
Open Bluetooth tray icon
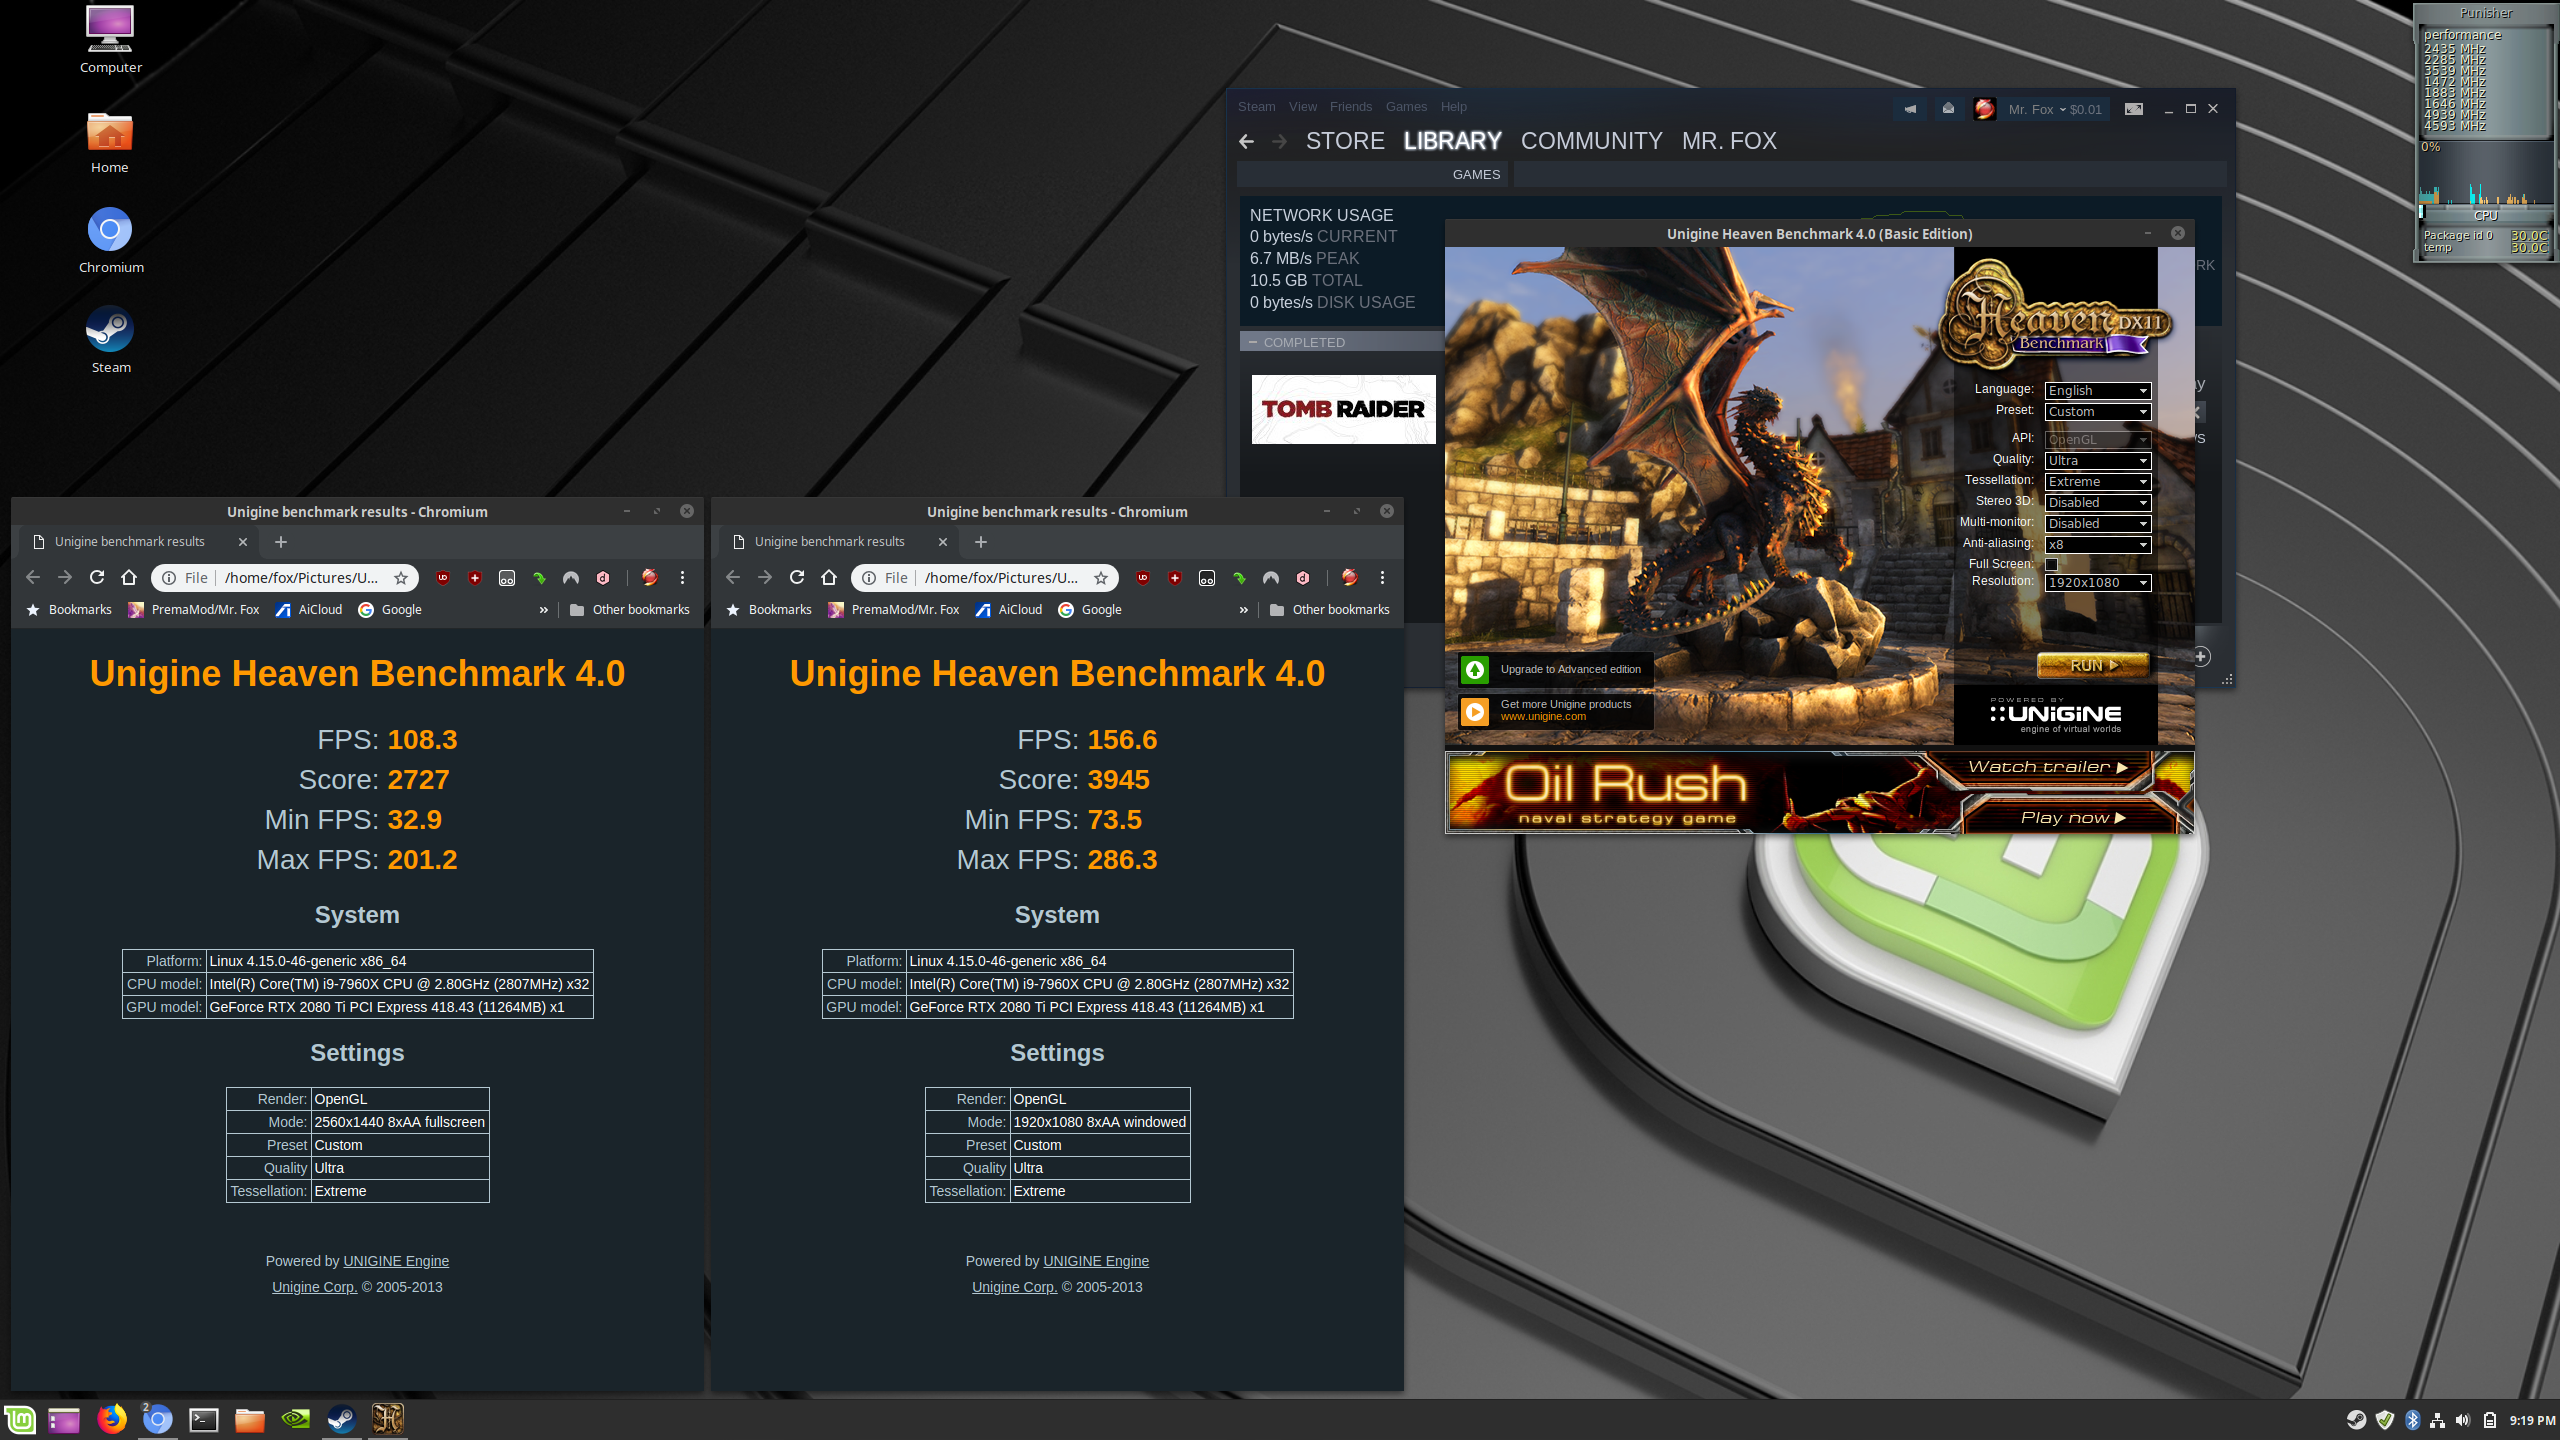2411,1420
